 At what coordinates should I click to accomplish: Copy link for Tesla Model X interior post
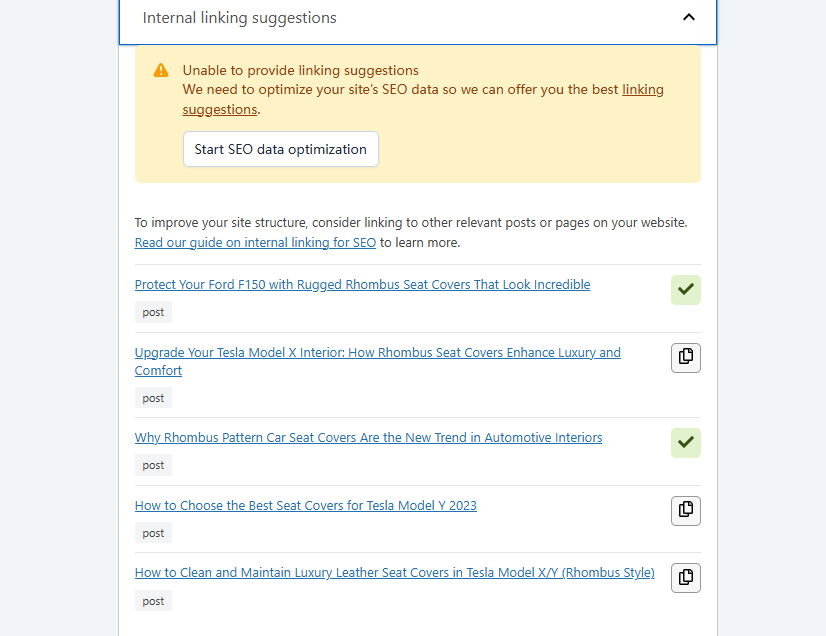tap(685, 357)
